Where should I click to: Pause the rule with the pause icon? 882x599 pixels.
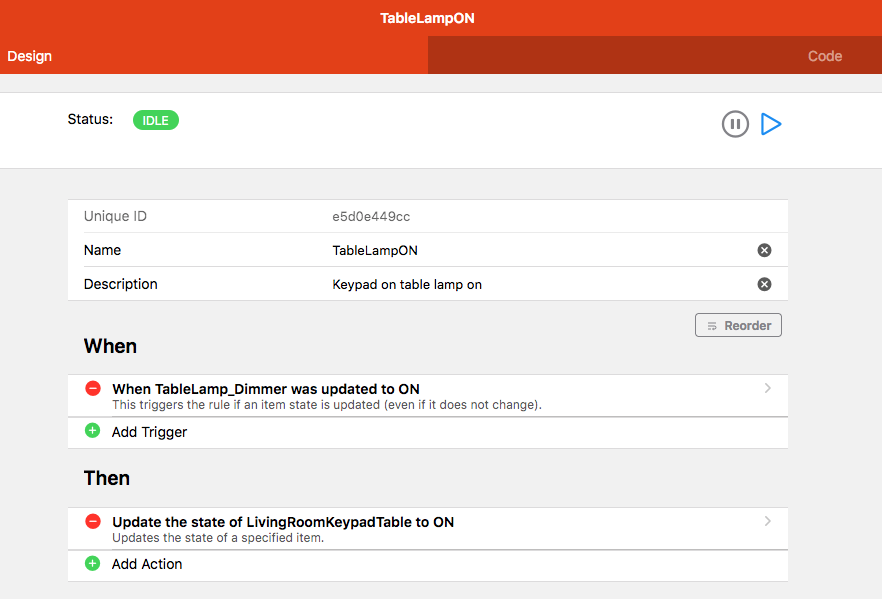[x=735, y=124]
